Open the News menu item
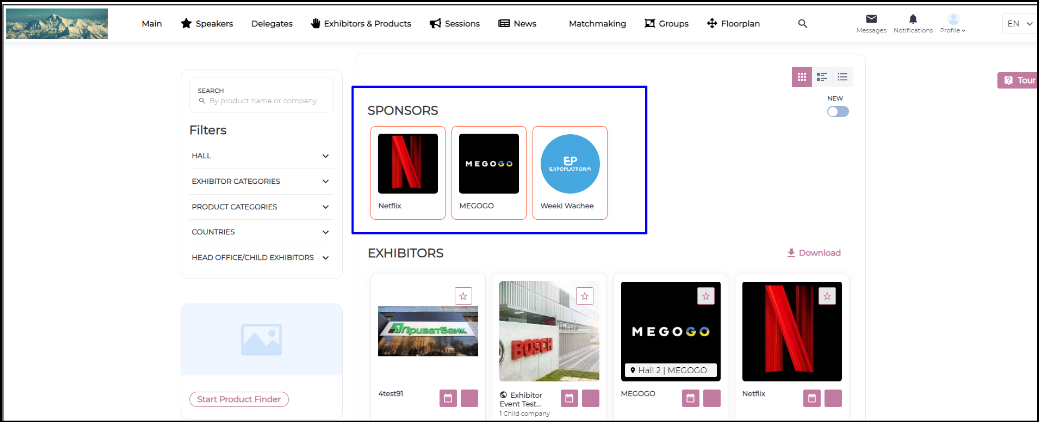The width and height of the screenshot is (1039, 422). pos(517,24)
